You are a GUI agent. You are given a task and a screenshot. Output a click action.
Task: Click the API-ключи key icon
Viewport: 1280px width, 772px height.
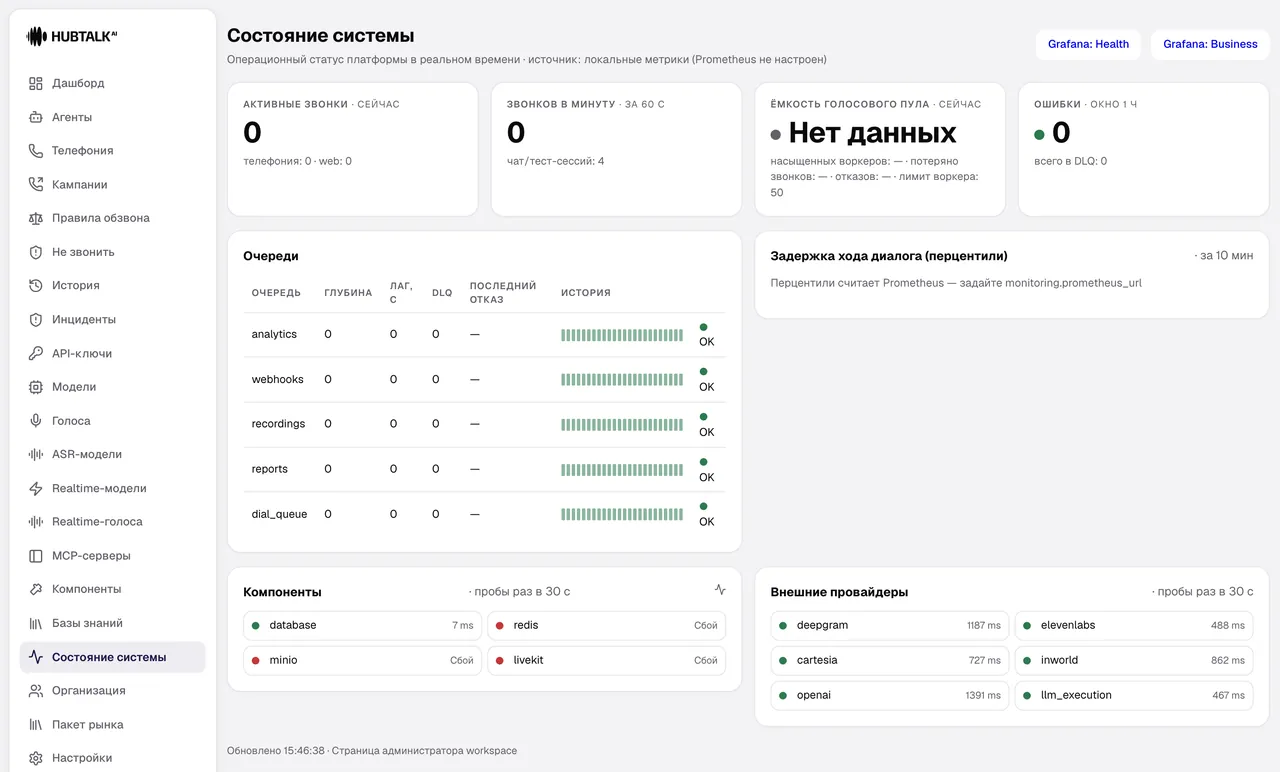coord(36,353)
